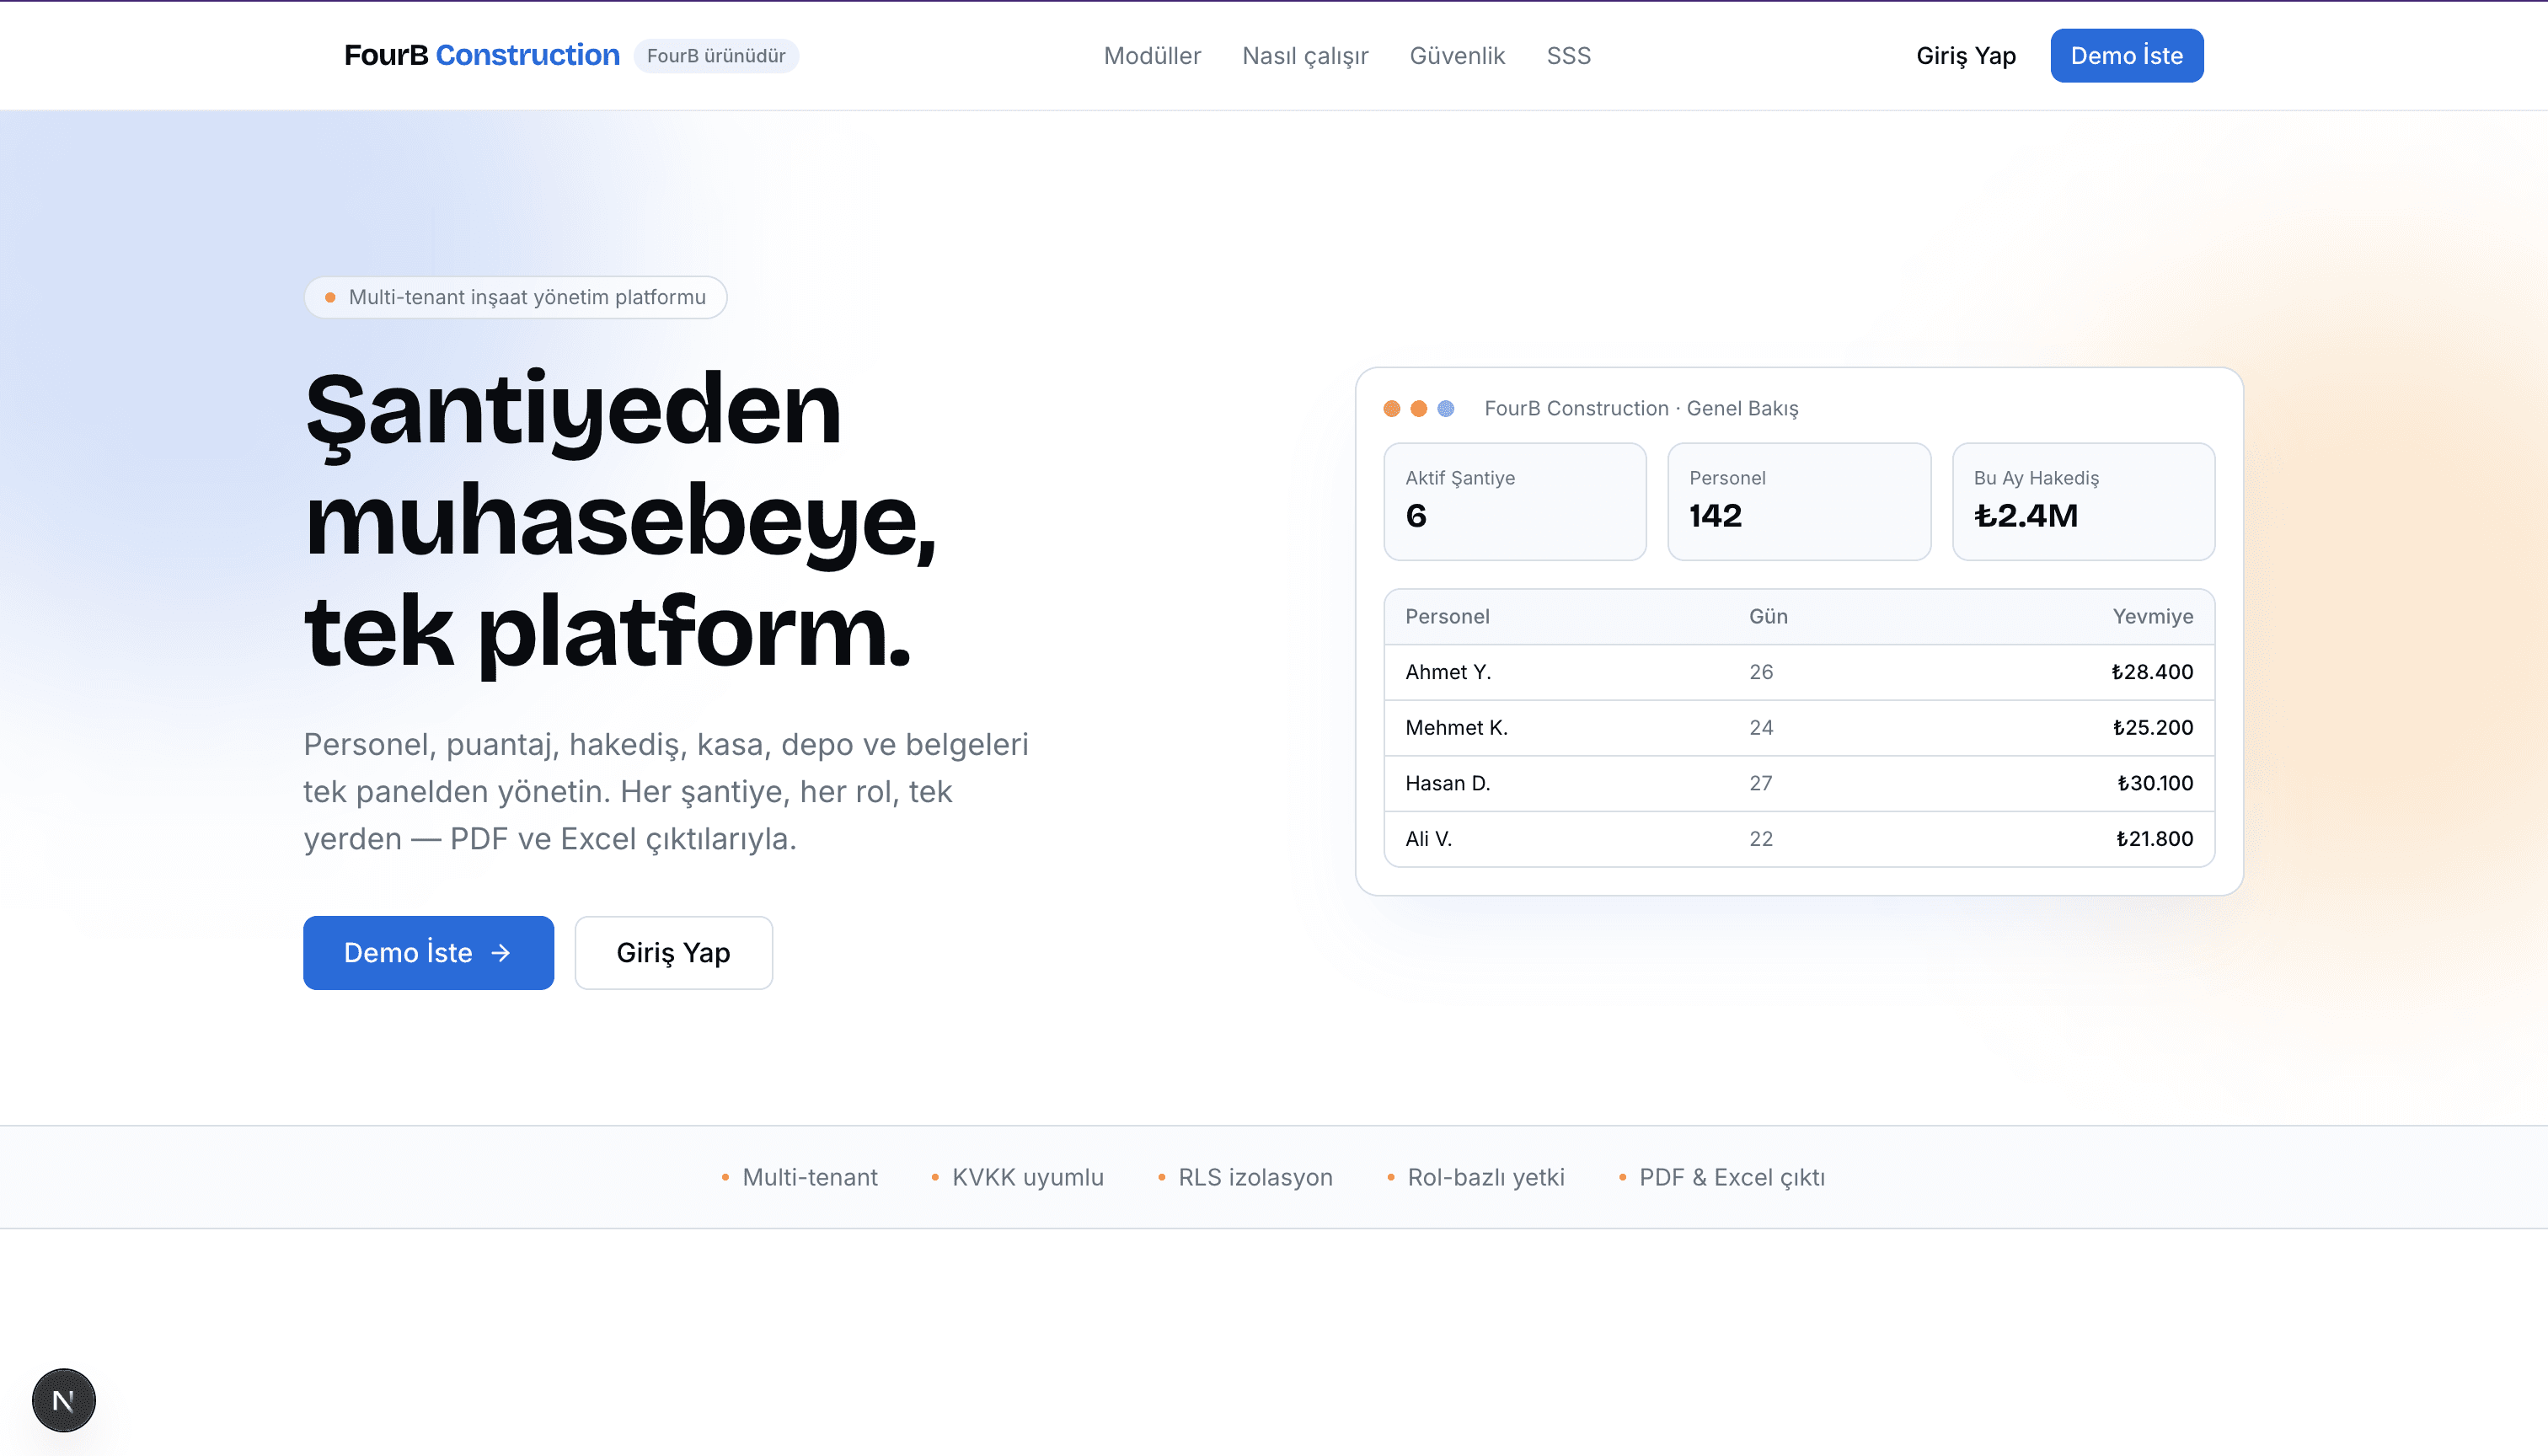Select the Hasan D. row name
This screenshot has height=1456, width=2548.
coord(1447,783)
